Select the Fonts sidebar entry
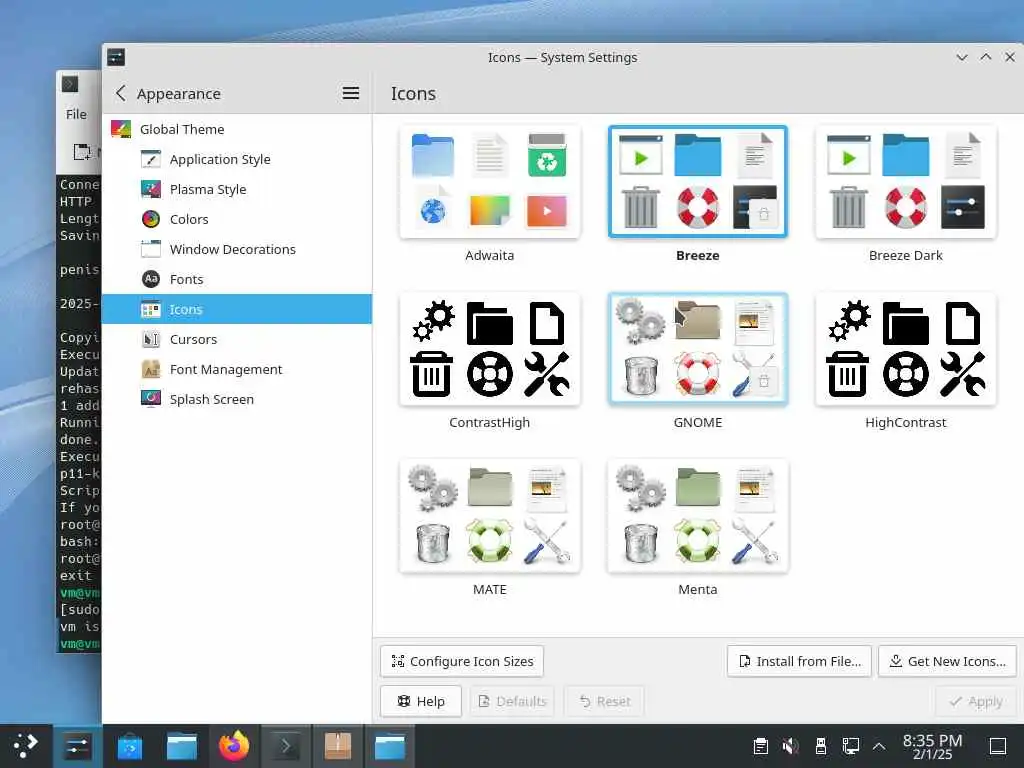 [237, 280]
